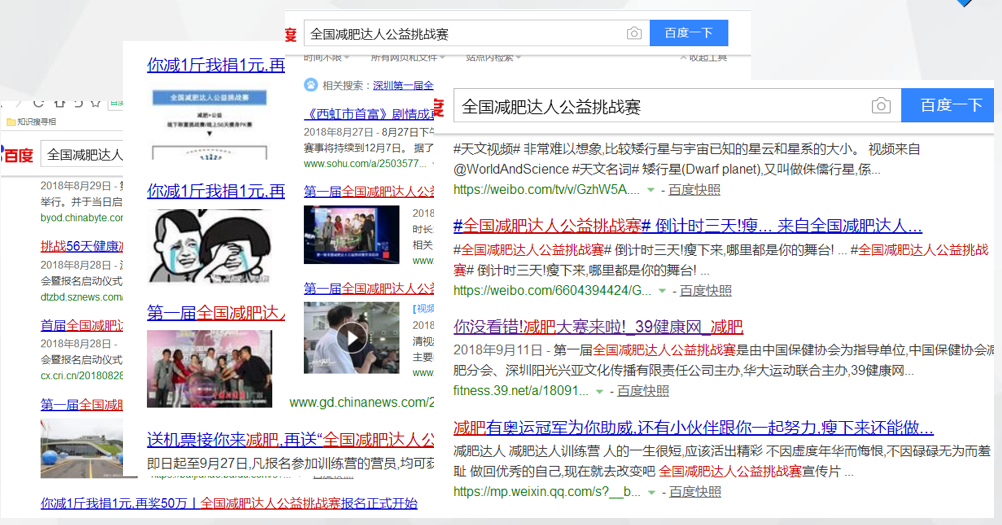
Task: Open 百度快照 for mp.weixin.qq.com result
Action: coord(695,492)
